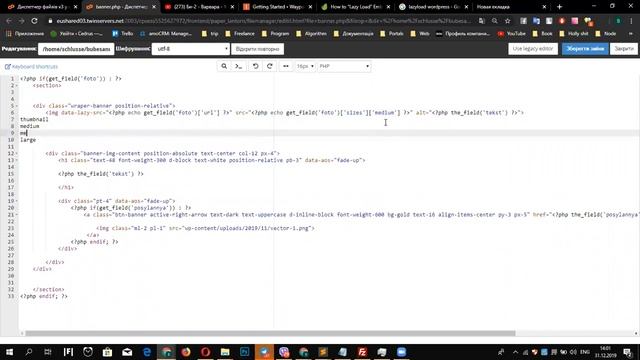Save the file with blue button
640x360 pixels.
pyautogui.click(x=585, y=49)
